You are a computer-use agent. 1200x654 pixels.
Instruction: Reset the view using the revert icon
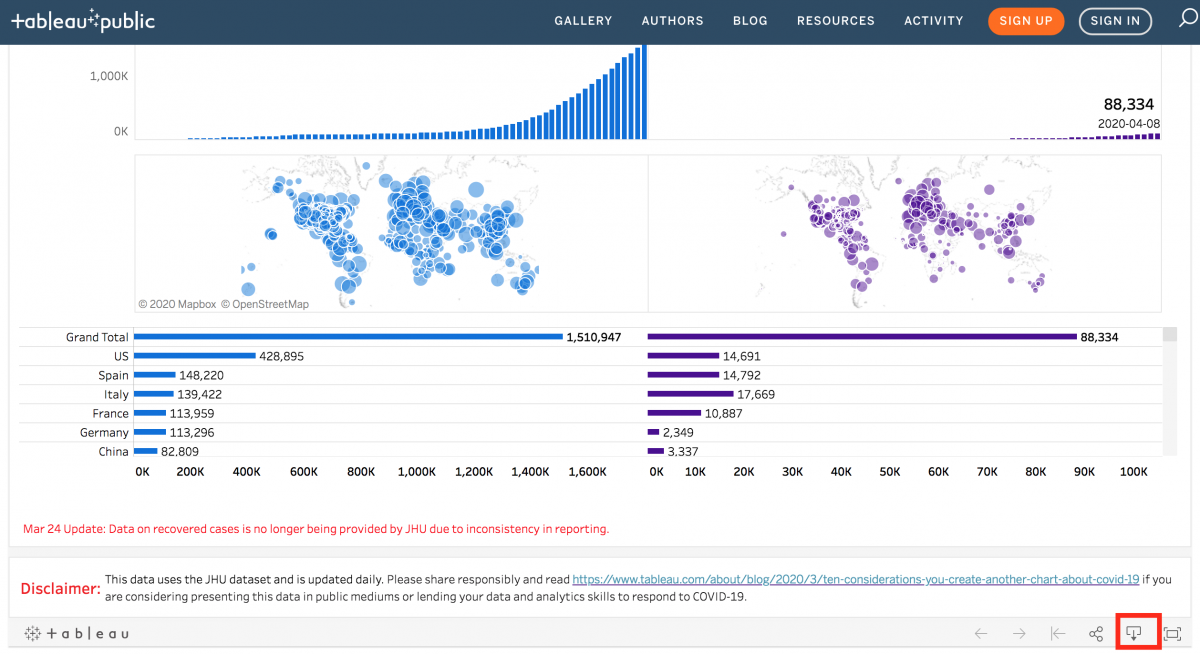1057,632
